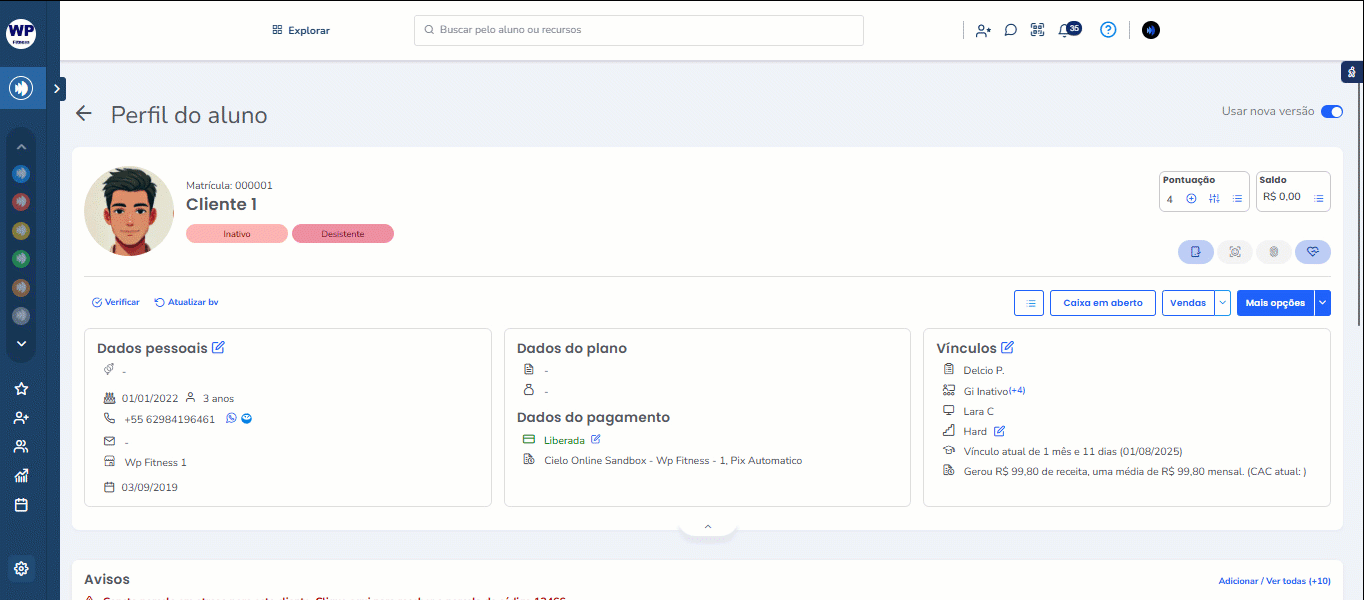The width and height of the screenshot is (1364, 600).
Task: Expand the Vendas dropdown arrow
Action: click(1222, 303)
